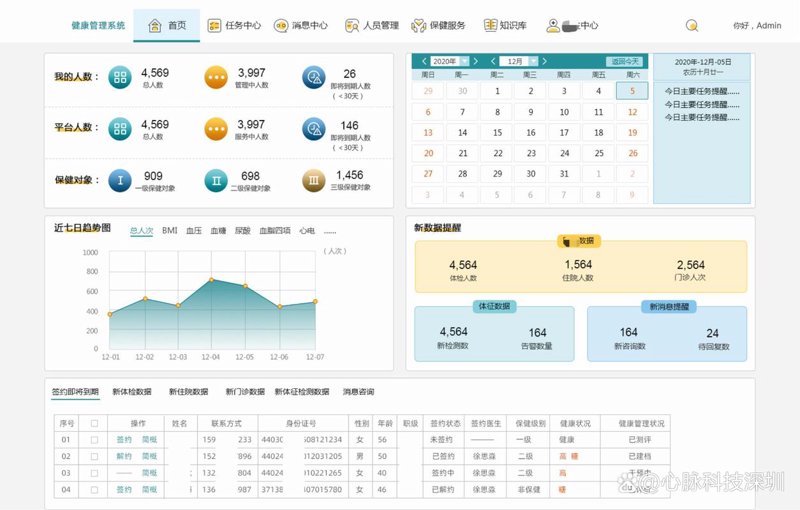Image resolution: width=800 pixels, height=510 pixels.
Task: Toggle the select-all checkbox in table header
Action: tap(94, 423)
